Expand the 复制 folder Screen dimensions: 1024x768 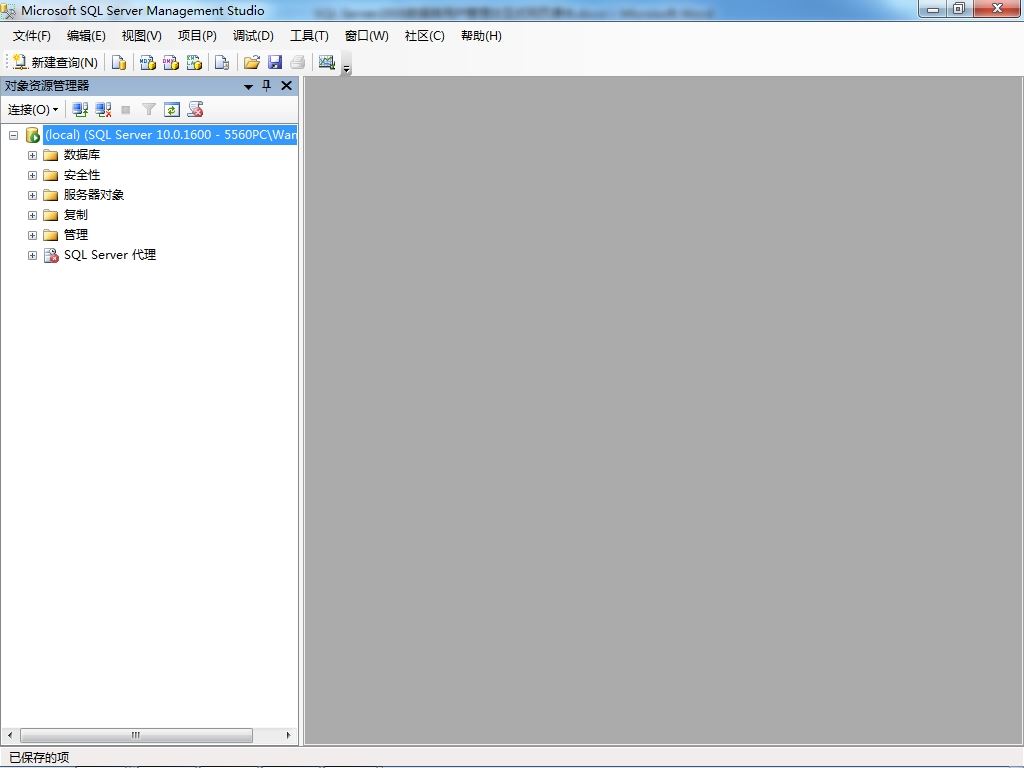click(x=32, y=215)
